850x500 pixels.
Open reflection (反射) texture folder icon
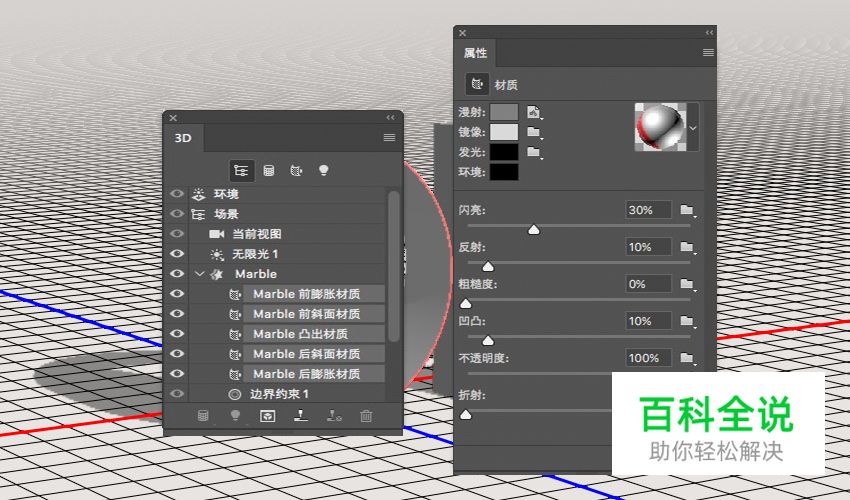click(687, 247)
